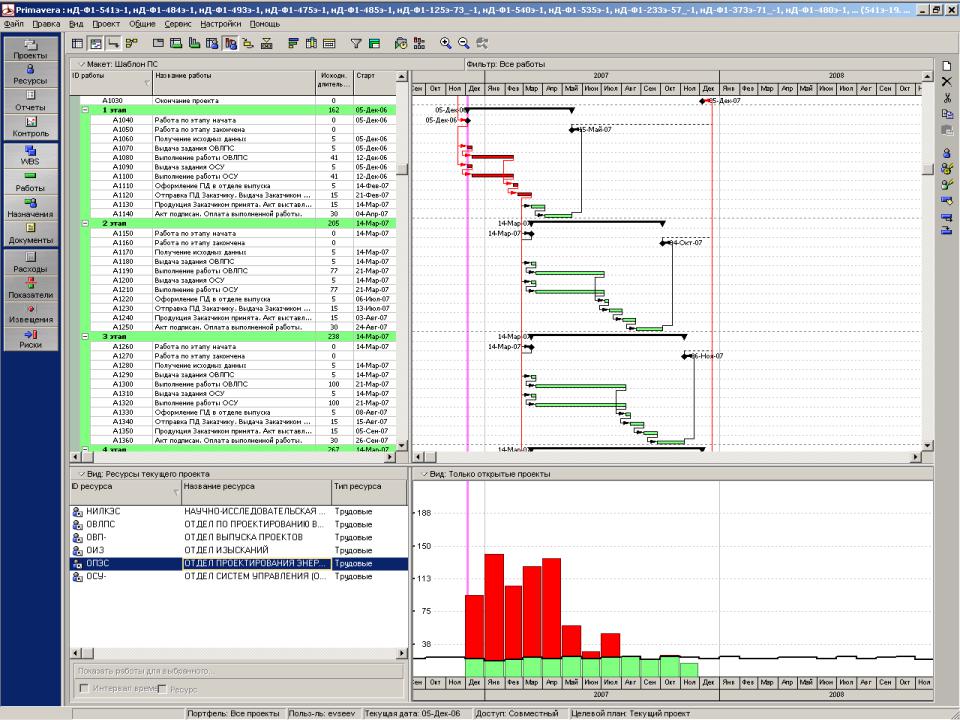Select the ОИЗ resource row
960x720 pixels.
[239, 550]
